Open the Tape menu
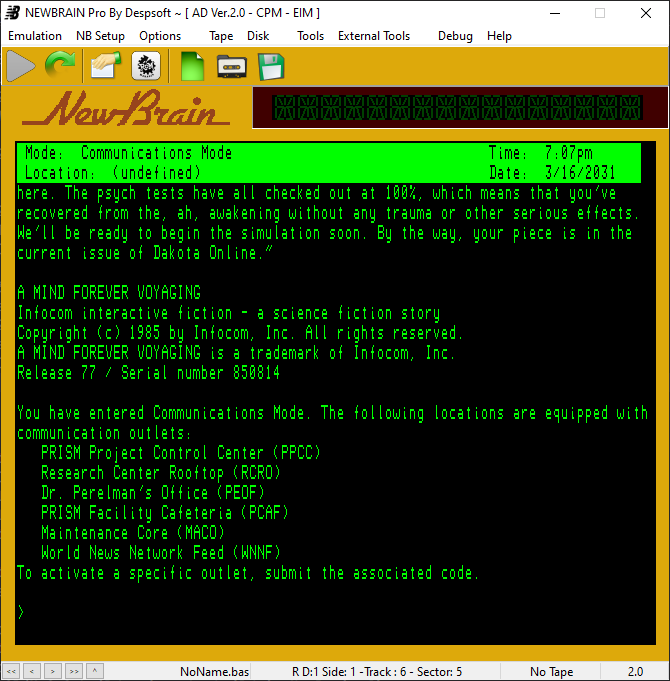 [221, 36]
